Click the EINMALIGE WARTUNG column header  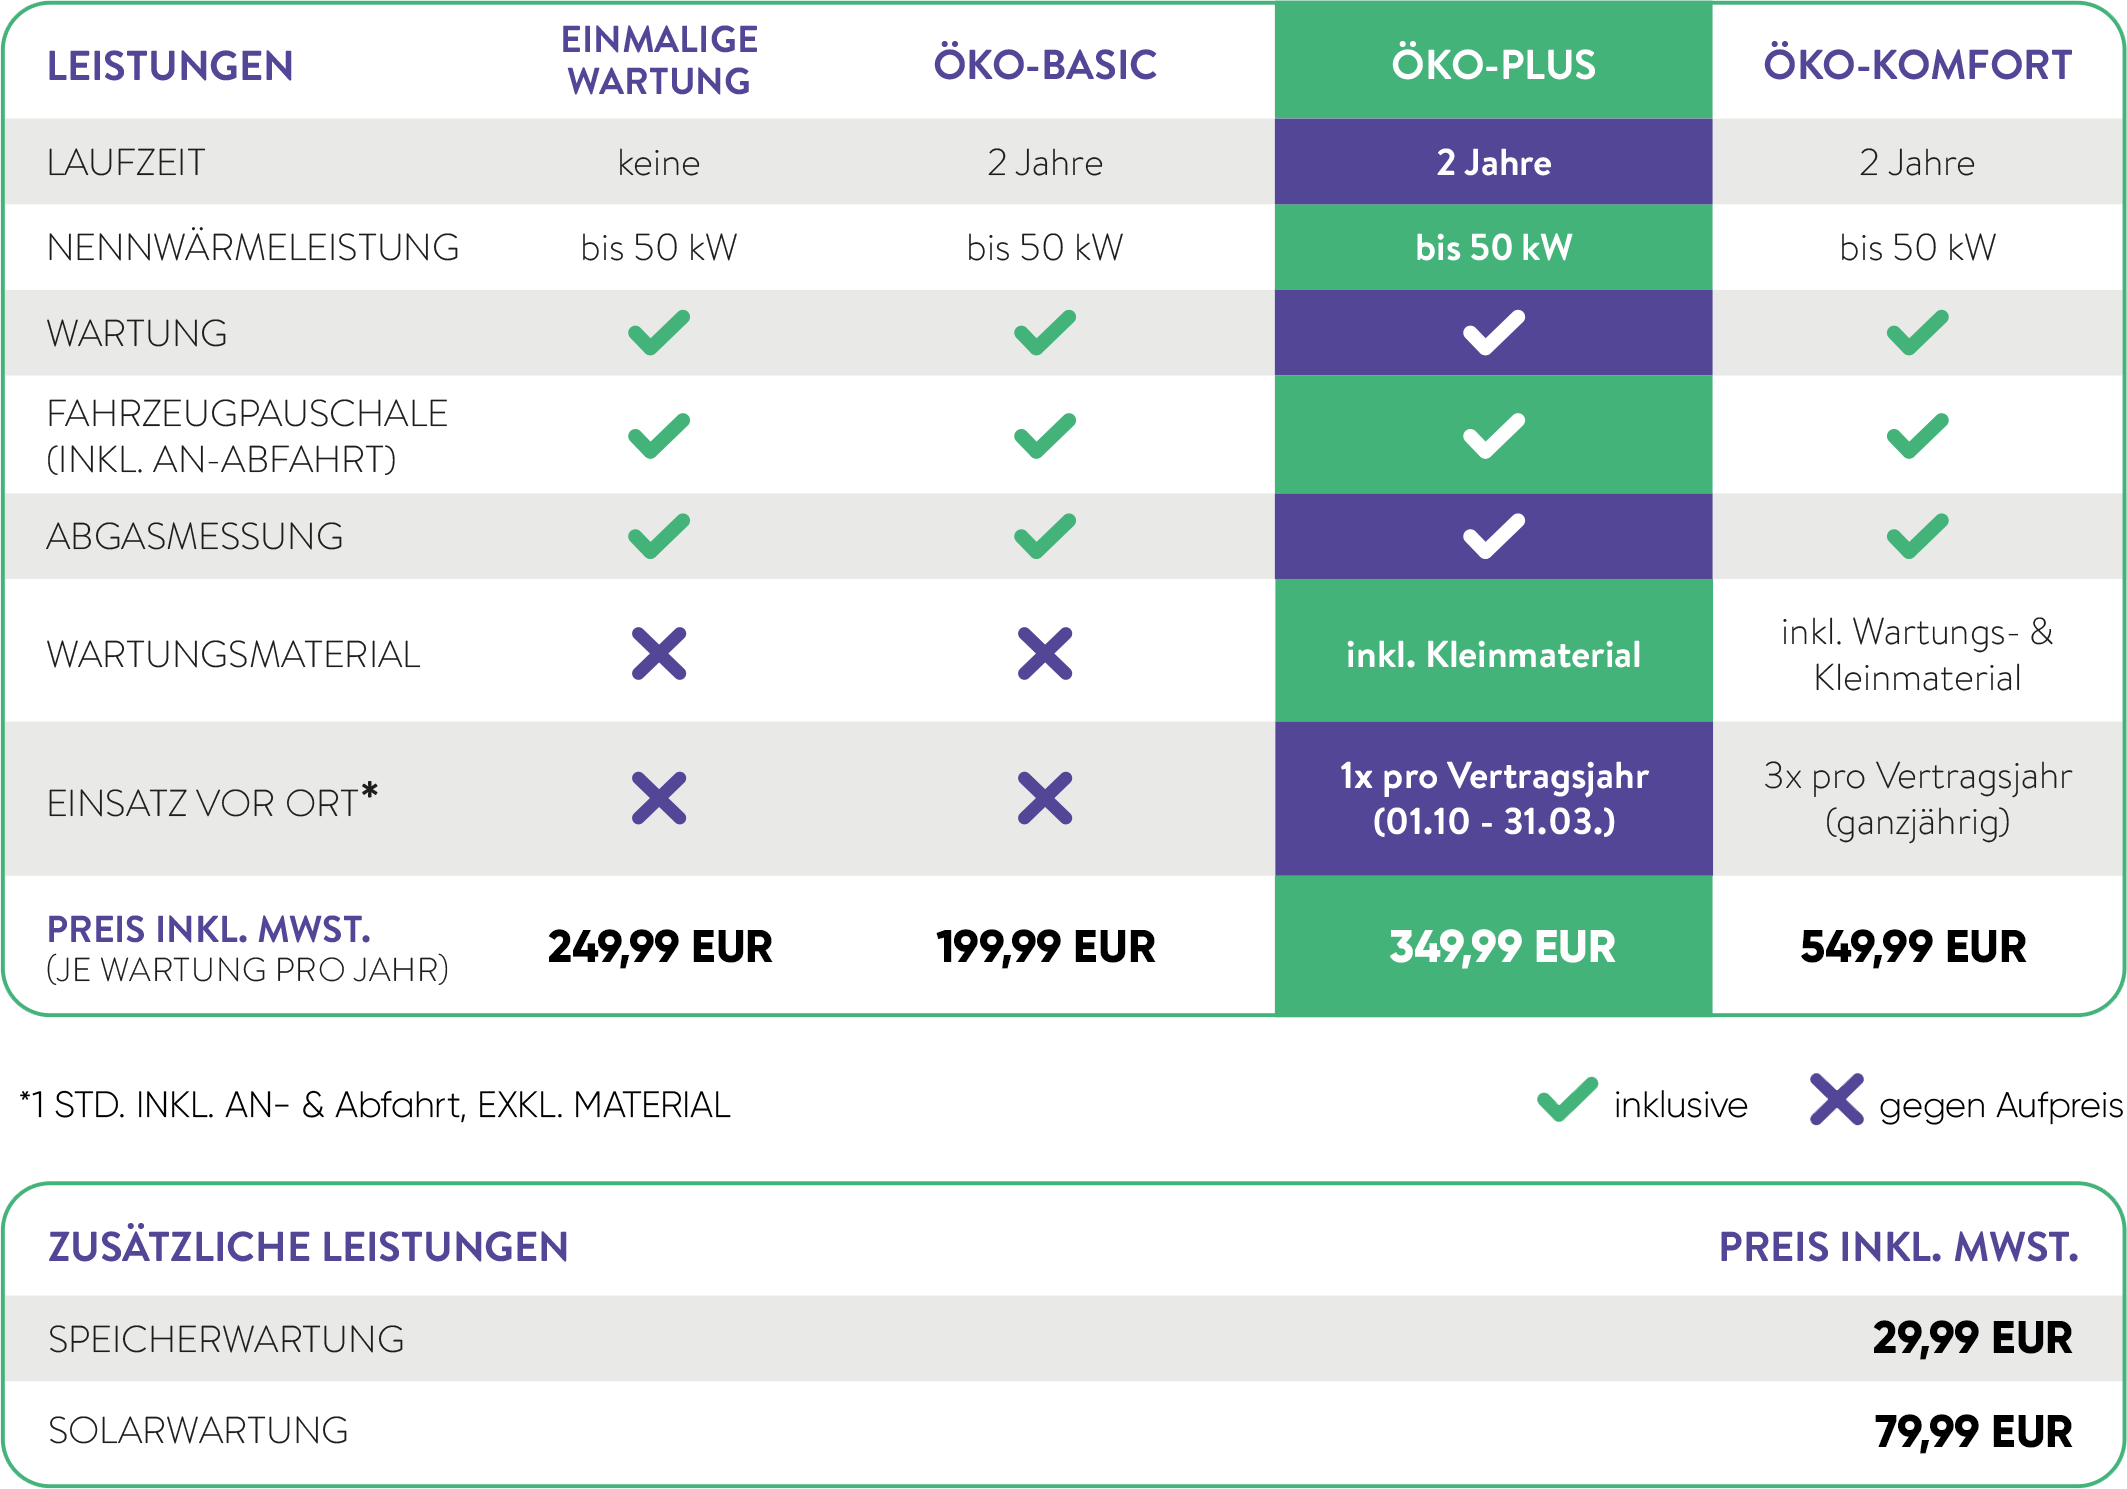coord(659,60)
